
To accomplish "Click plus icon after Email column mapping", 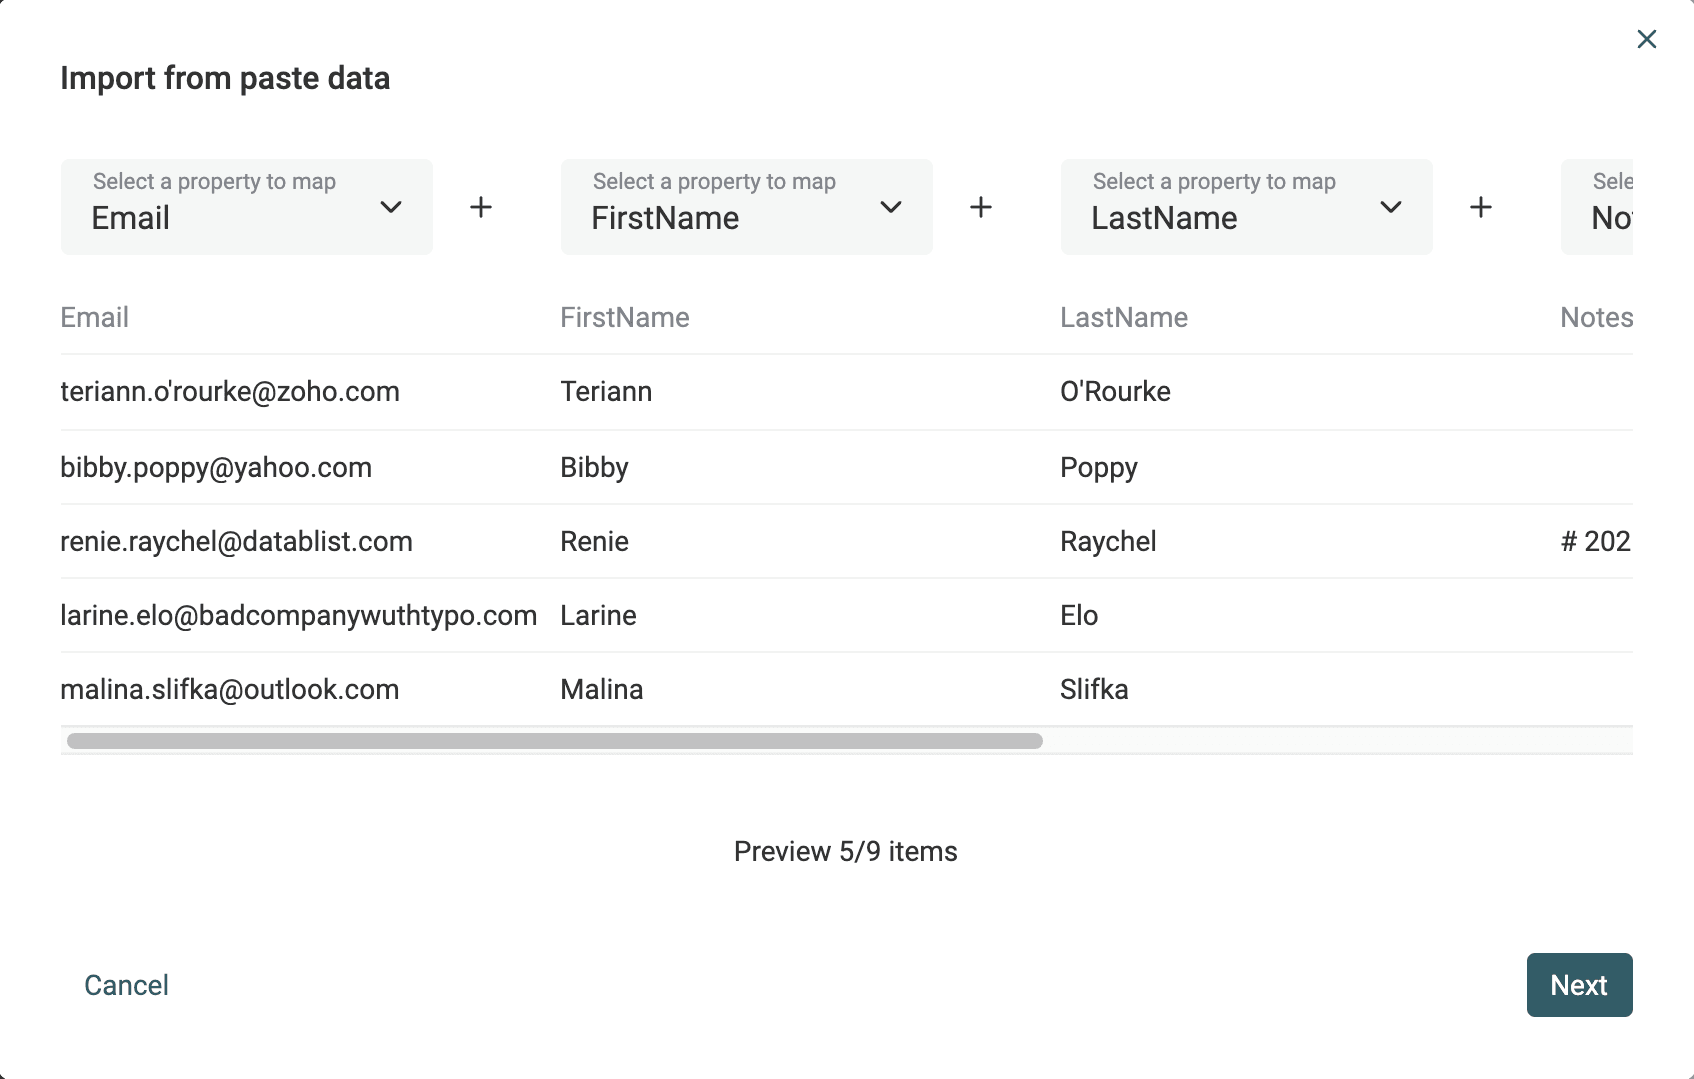I will pos(481,207).
